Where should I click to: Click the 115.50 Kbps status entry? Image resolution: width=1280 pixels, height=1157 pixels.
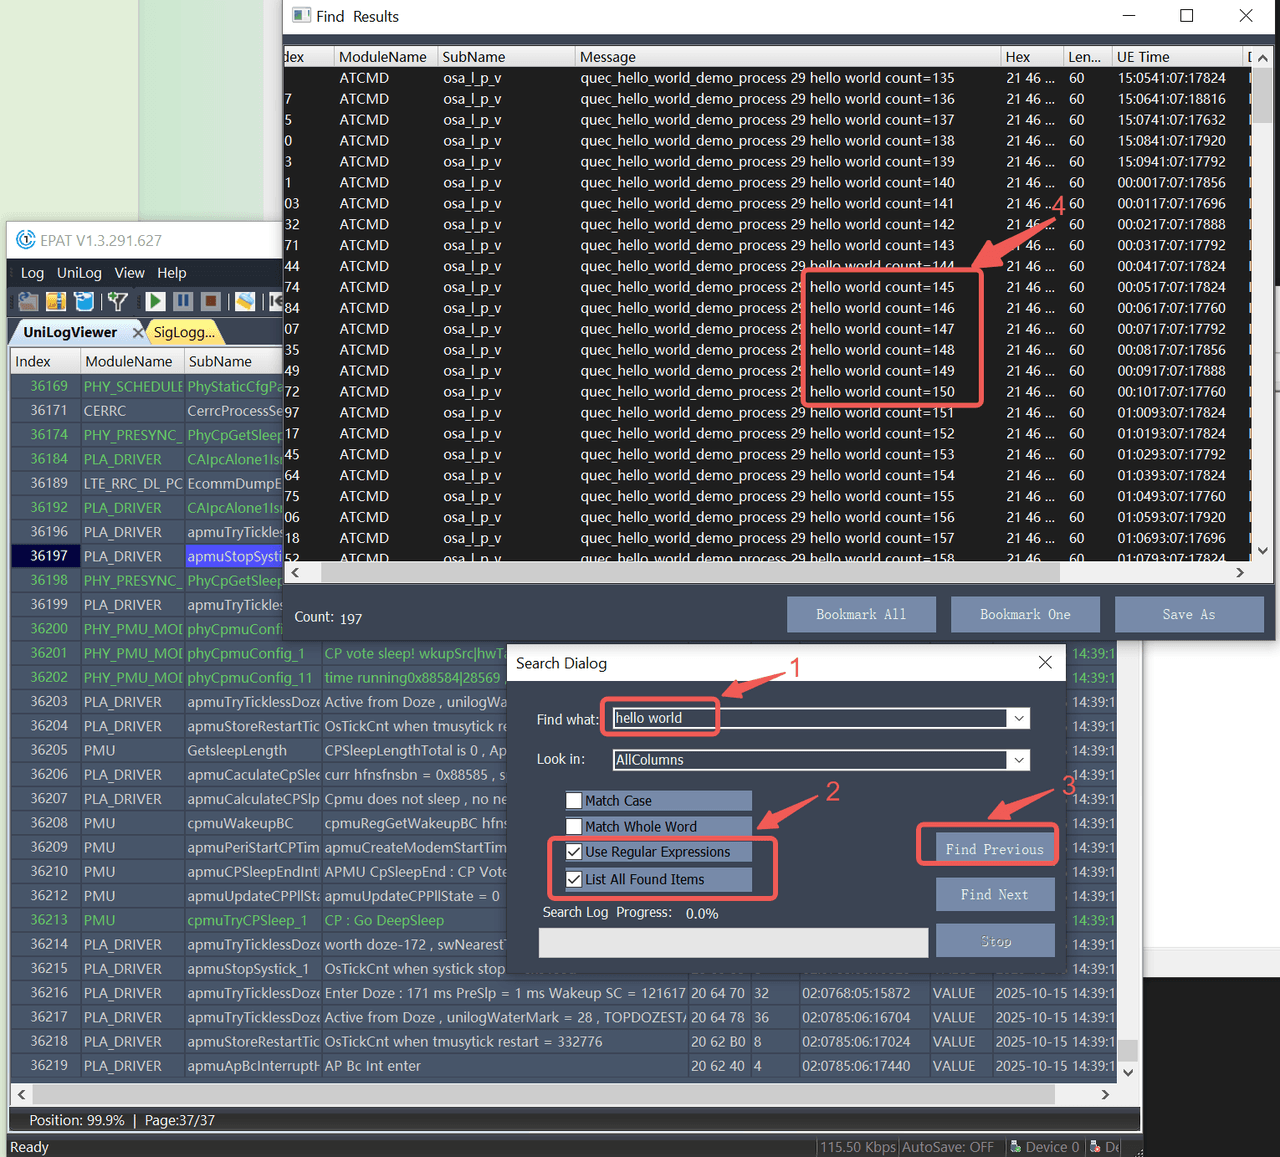tap(858, 1147)
